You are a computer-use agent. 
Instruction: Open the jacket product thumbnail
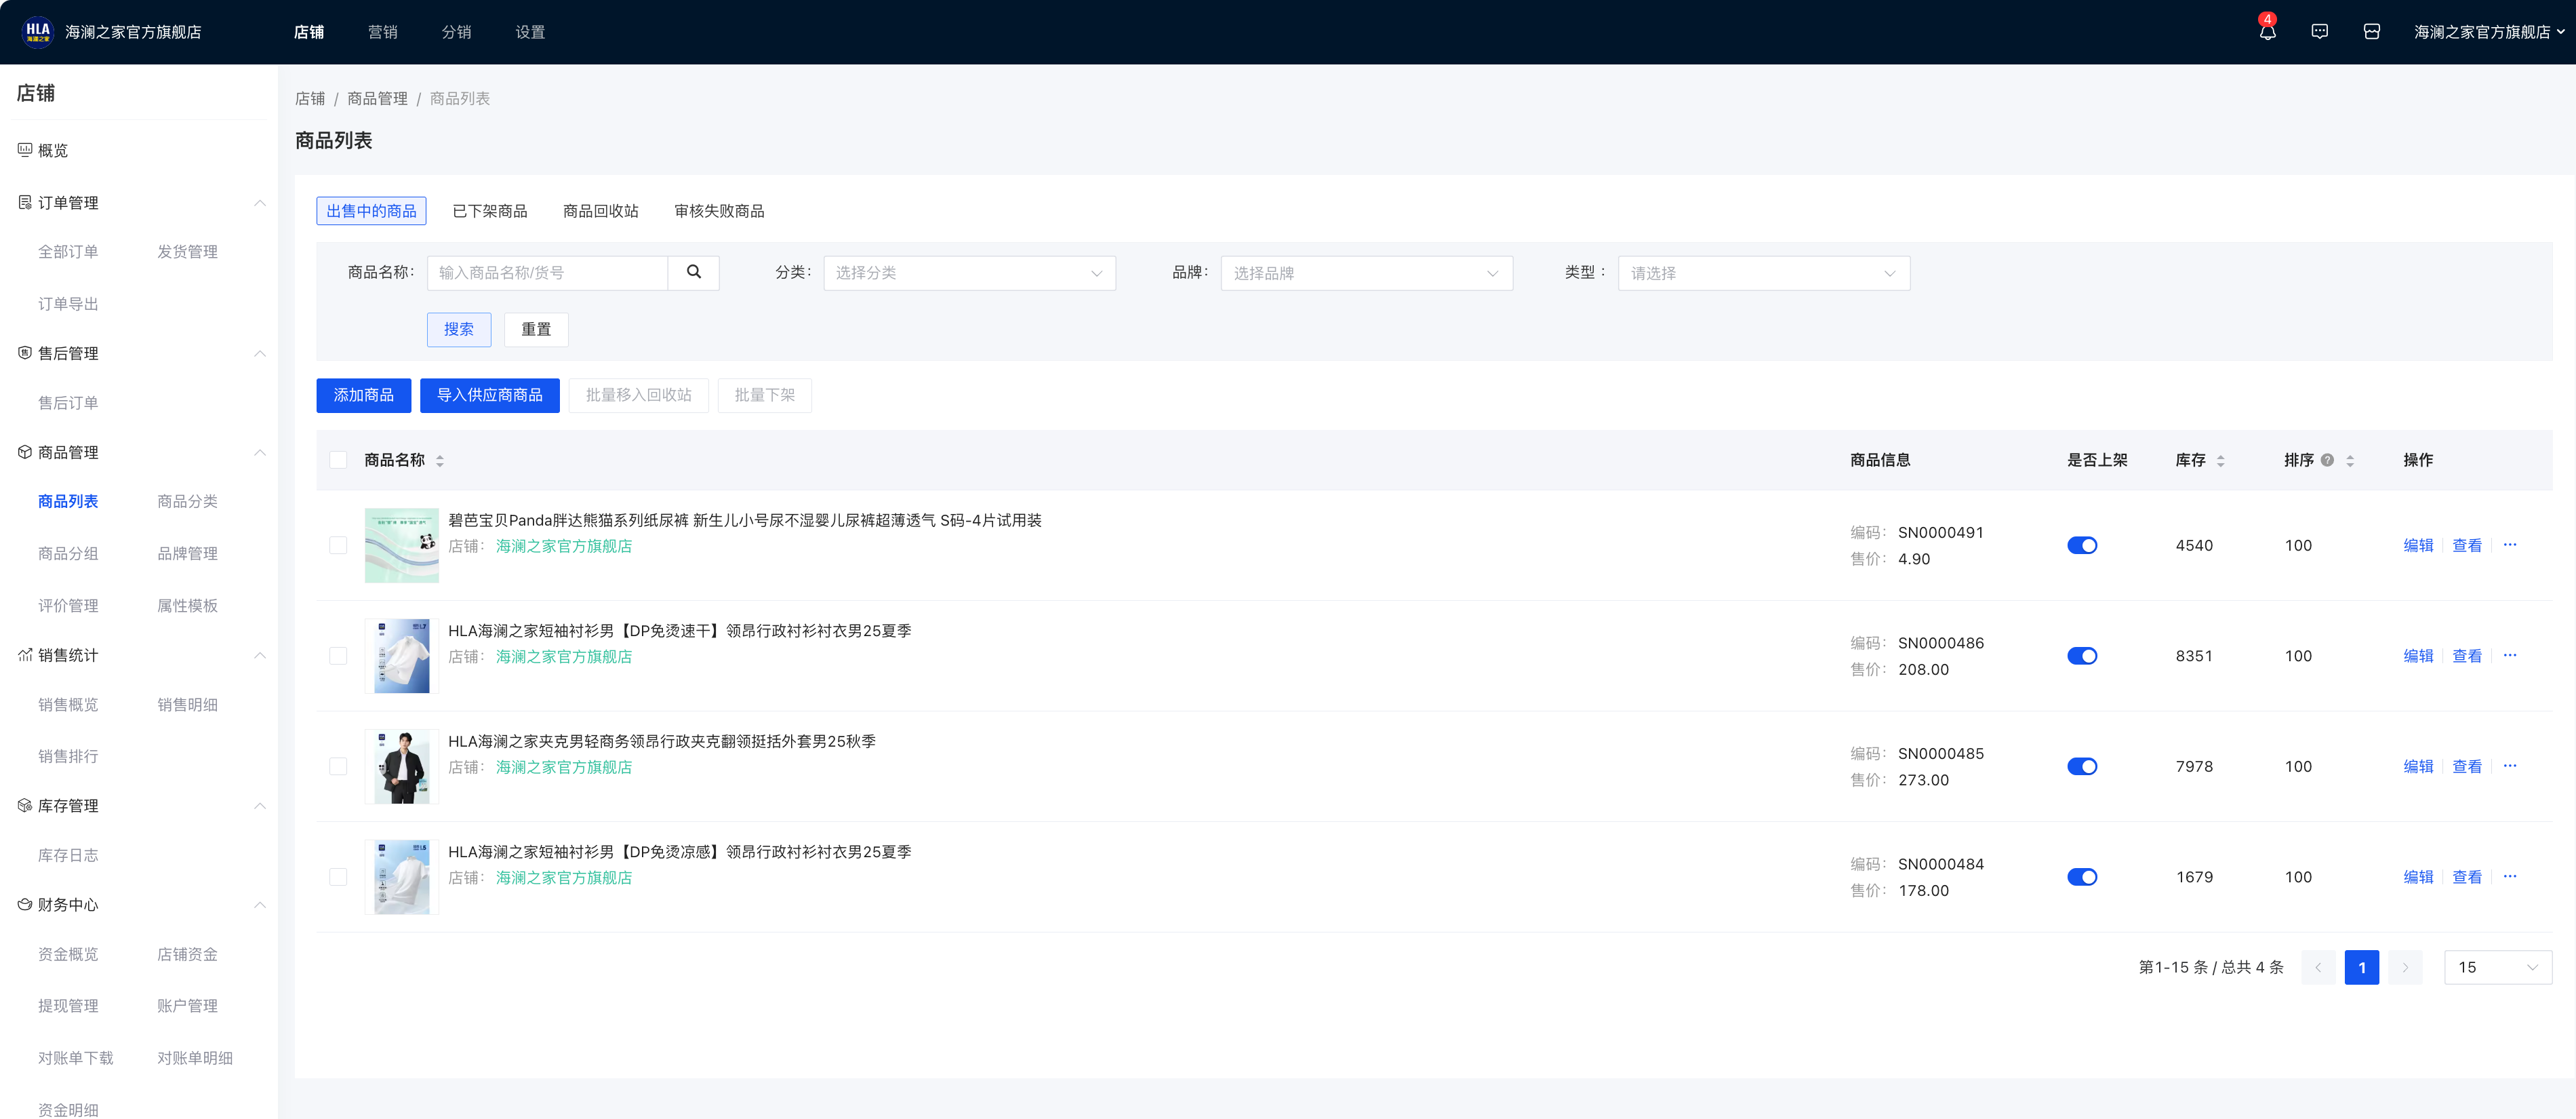coord(401,766)
